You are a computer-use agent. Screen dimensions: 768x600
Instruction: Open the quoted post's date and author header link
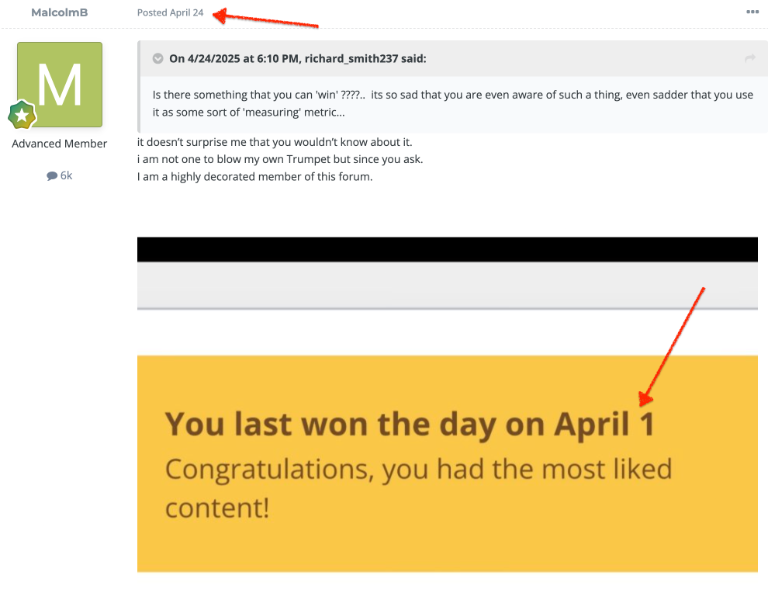(298, 59)
